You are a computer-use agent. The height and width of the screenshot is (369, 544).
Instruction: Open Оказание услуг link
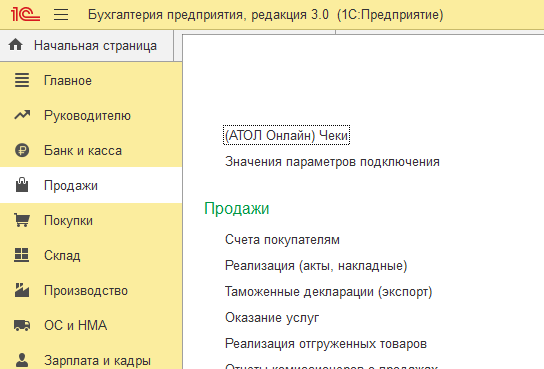272,318
